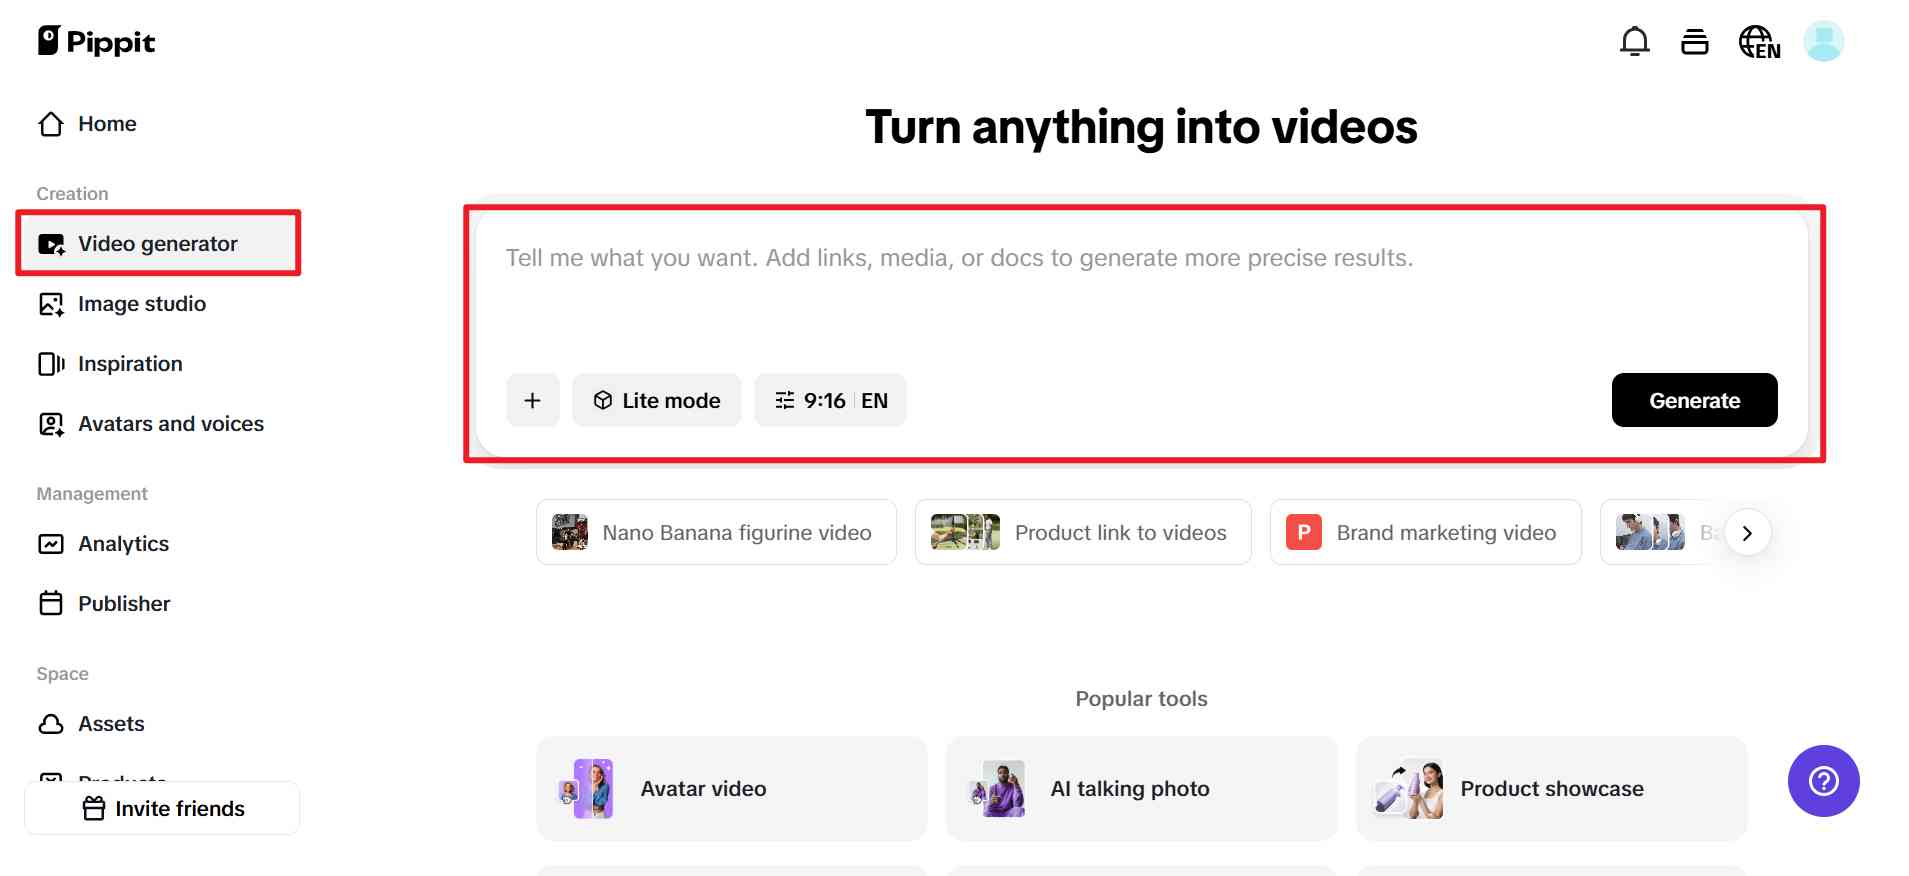This screenshot has width=1909, height=876.
Task: Click the purple help question mark button
Action: 1823,781
